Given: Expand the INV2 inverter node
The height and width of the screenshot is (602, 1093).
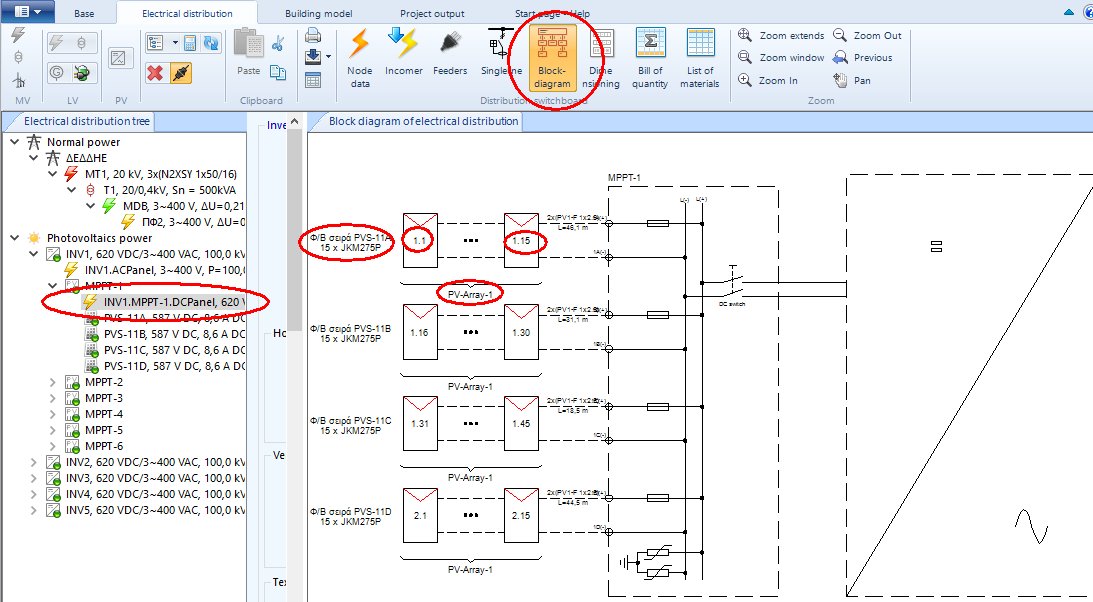Looking at the screenshot, I should 33,462.
